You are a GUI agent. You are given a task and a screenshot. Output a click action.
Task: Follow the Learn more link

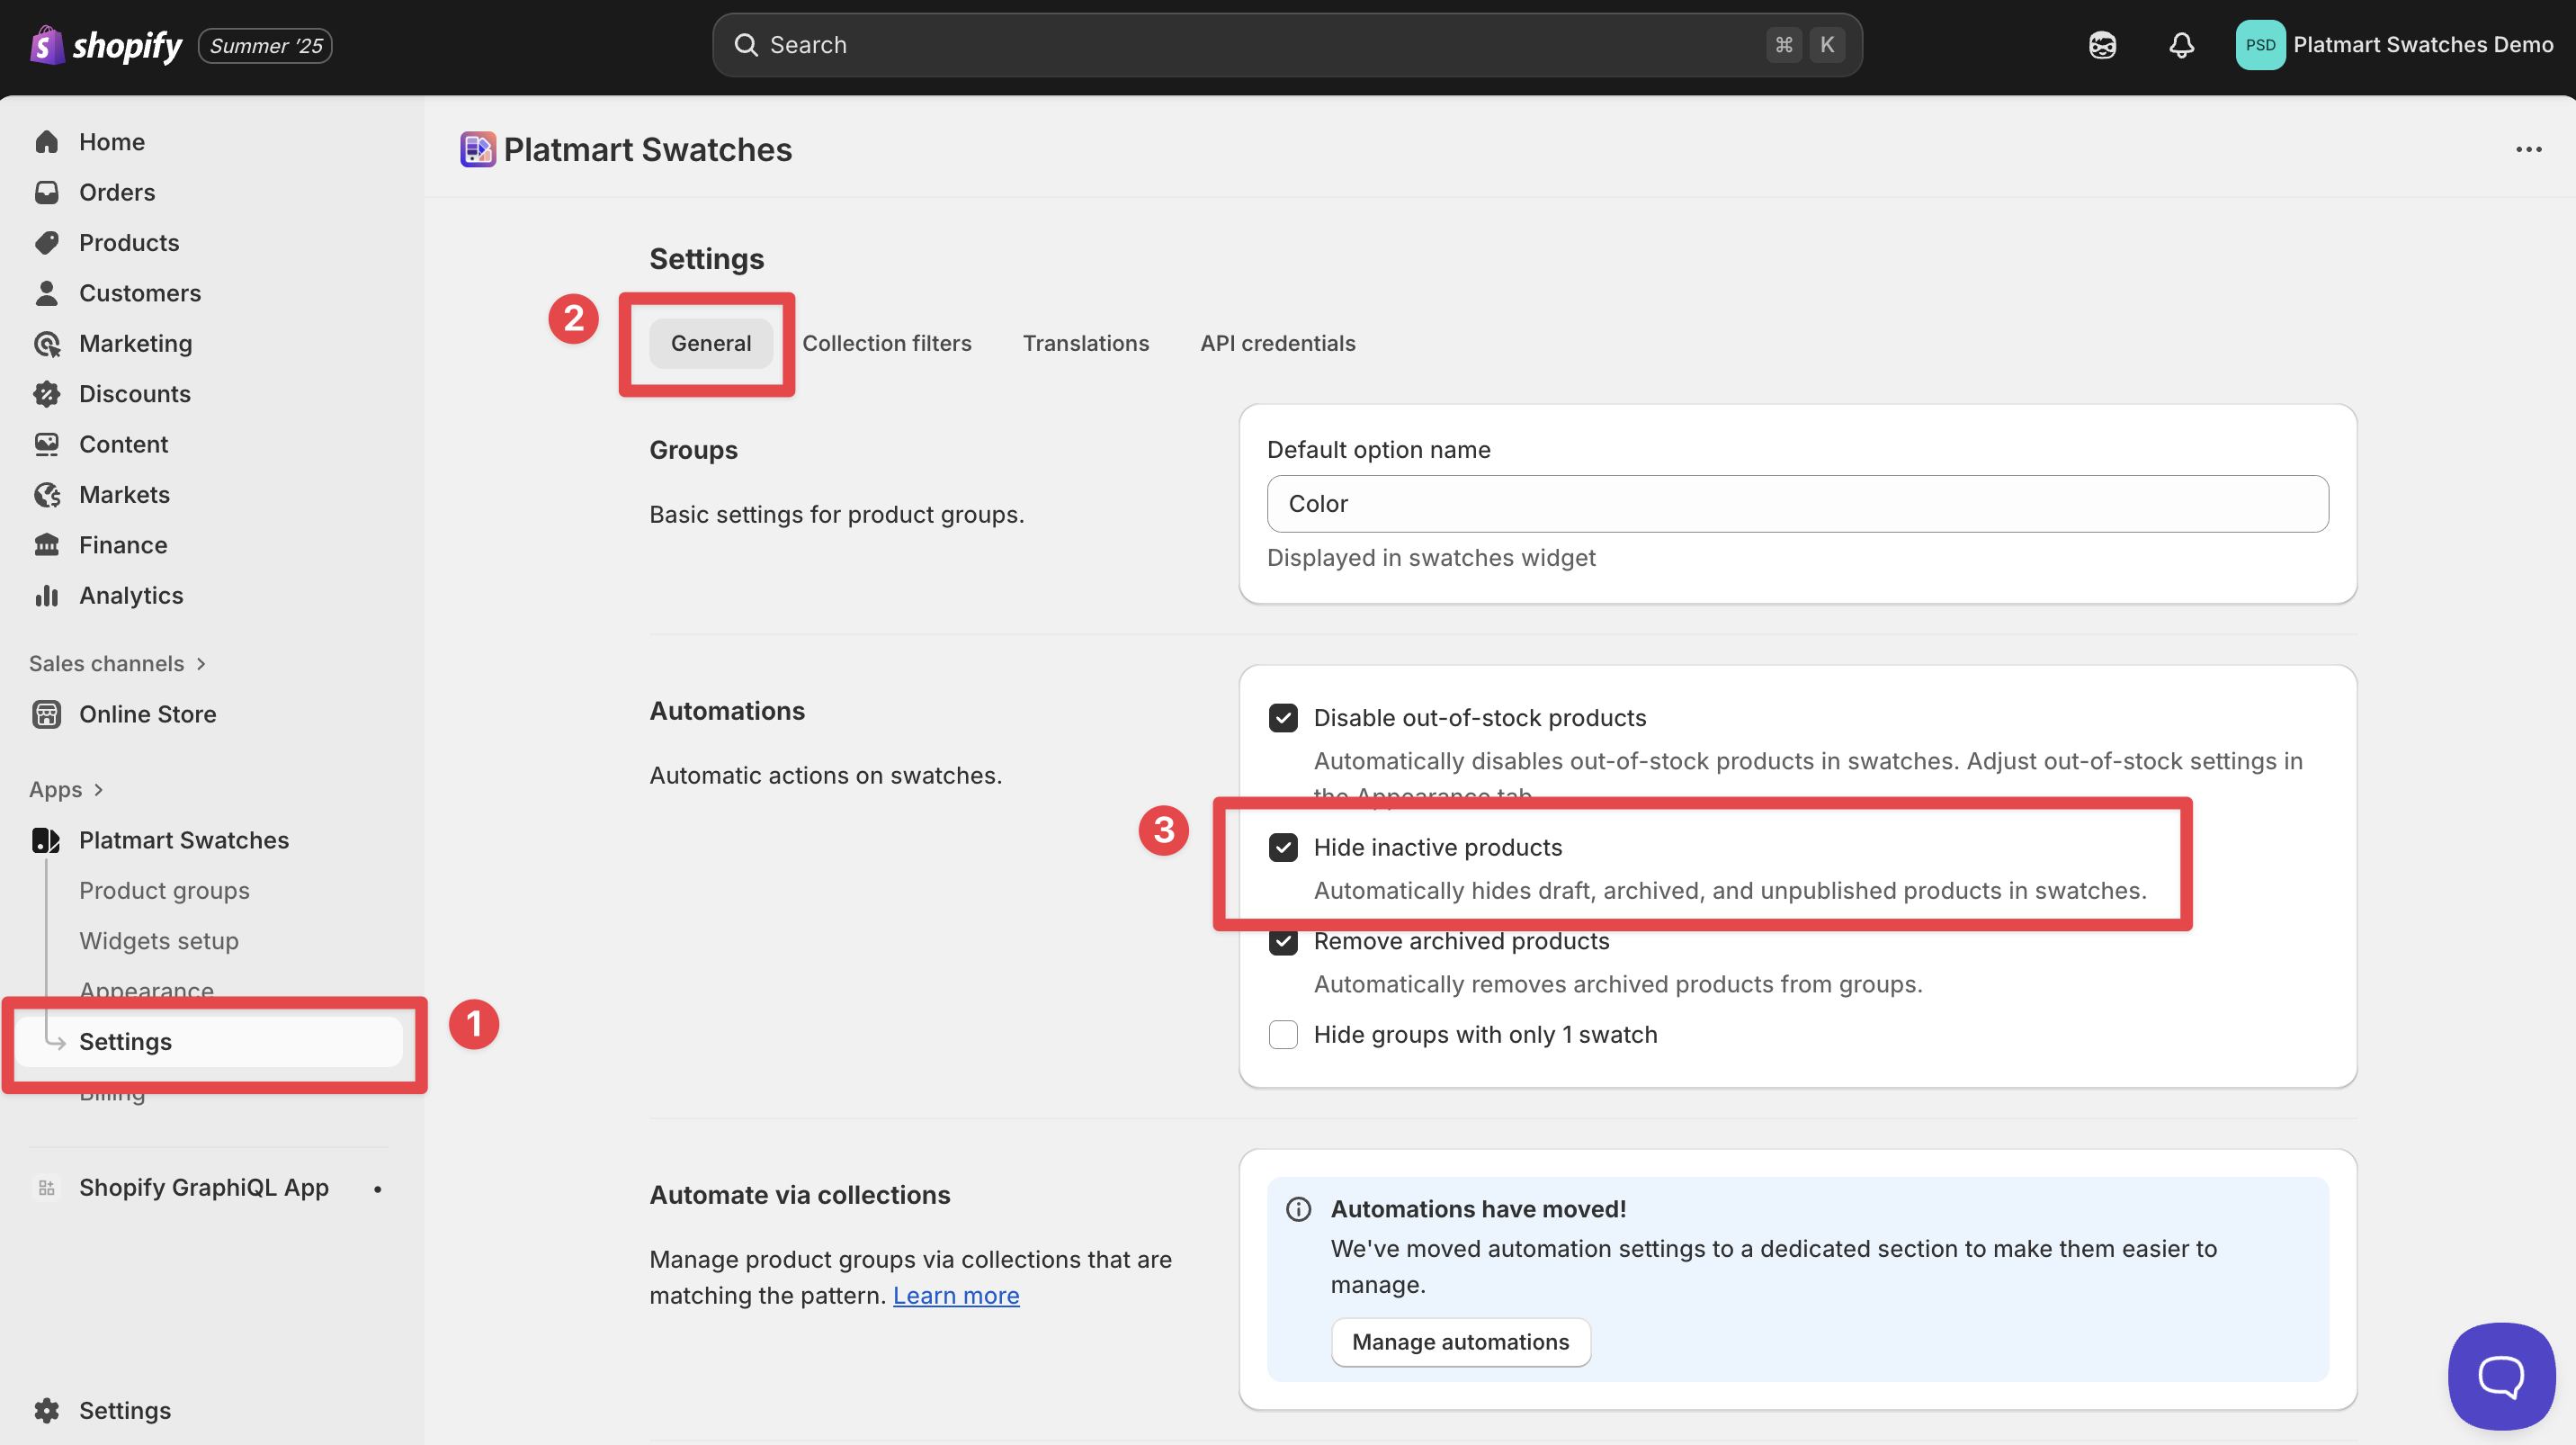956,1295
